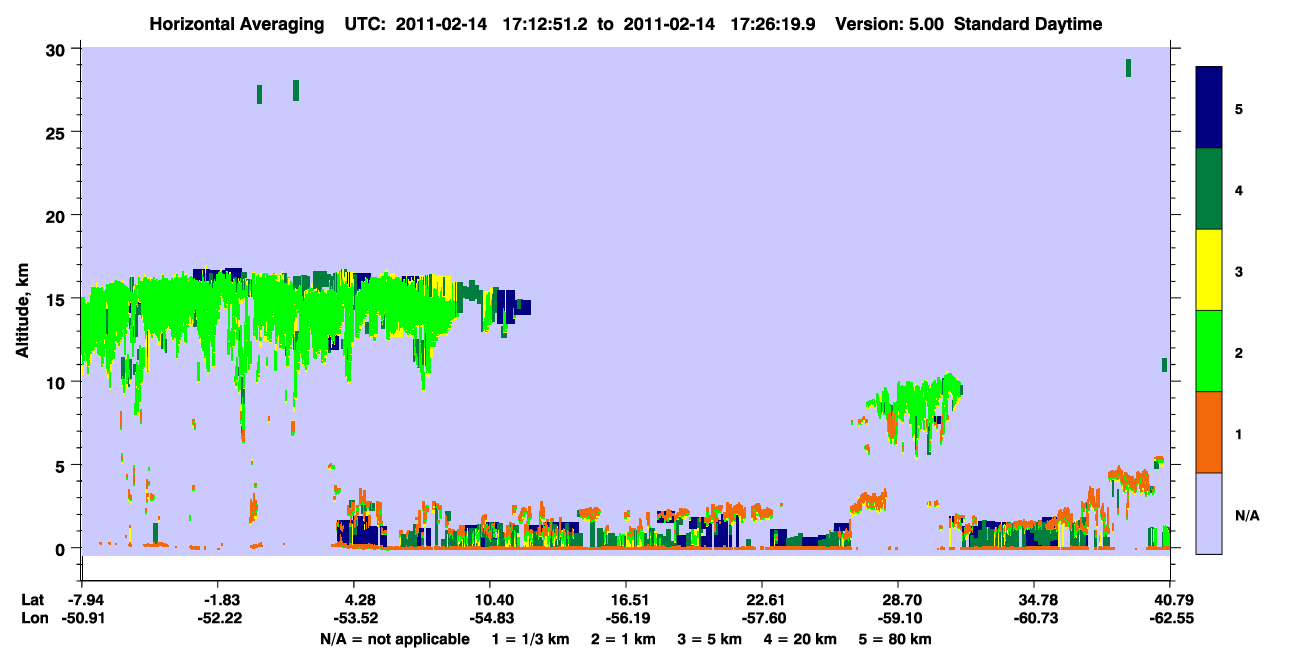Click the dark blue color bar segment labeled 5

coord(1209,108)
